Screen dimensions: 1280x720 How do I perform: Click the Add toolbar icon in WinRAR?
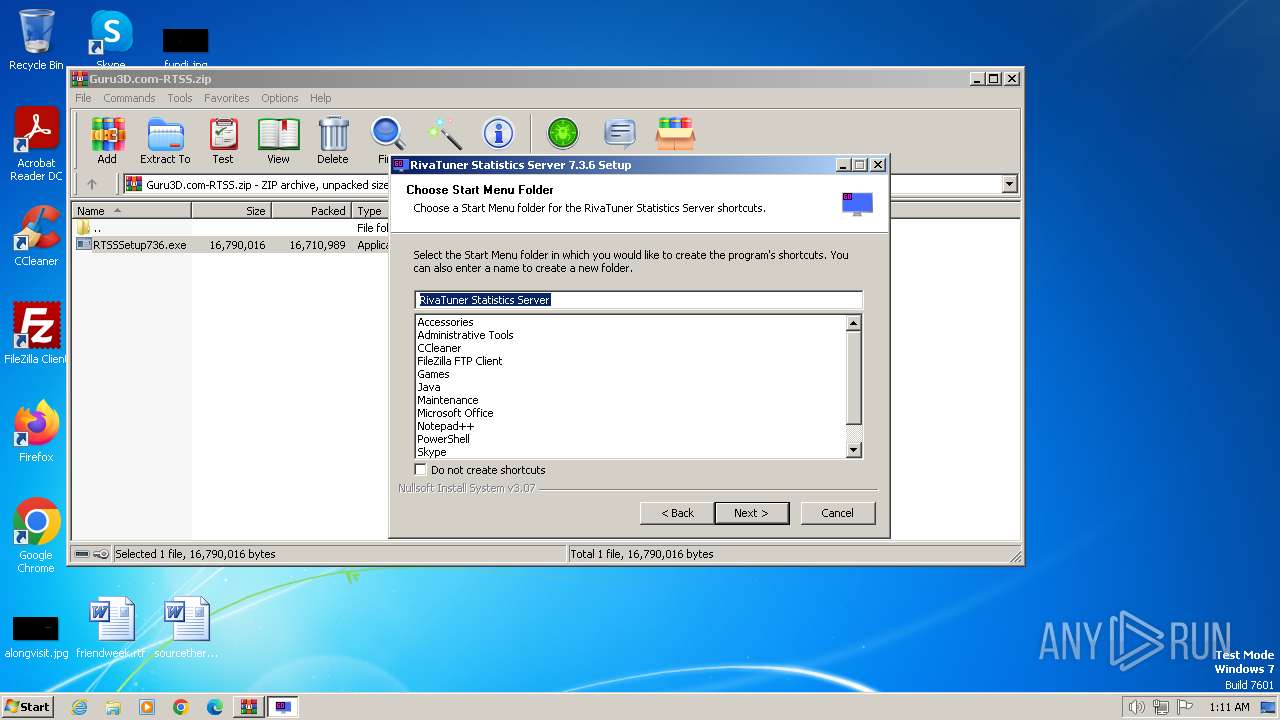pyautogui.click(x=107, y=140)
